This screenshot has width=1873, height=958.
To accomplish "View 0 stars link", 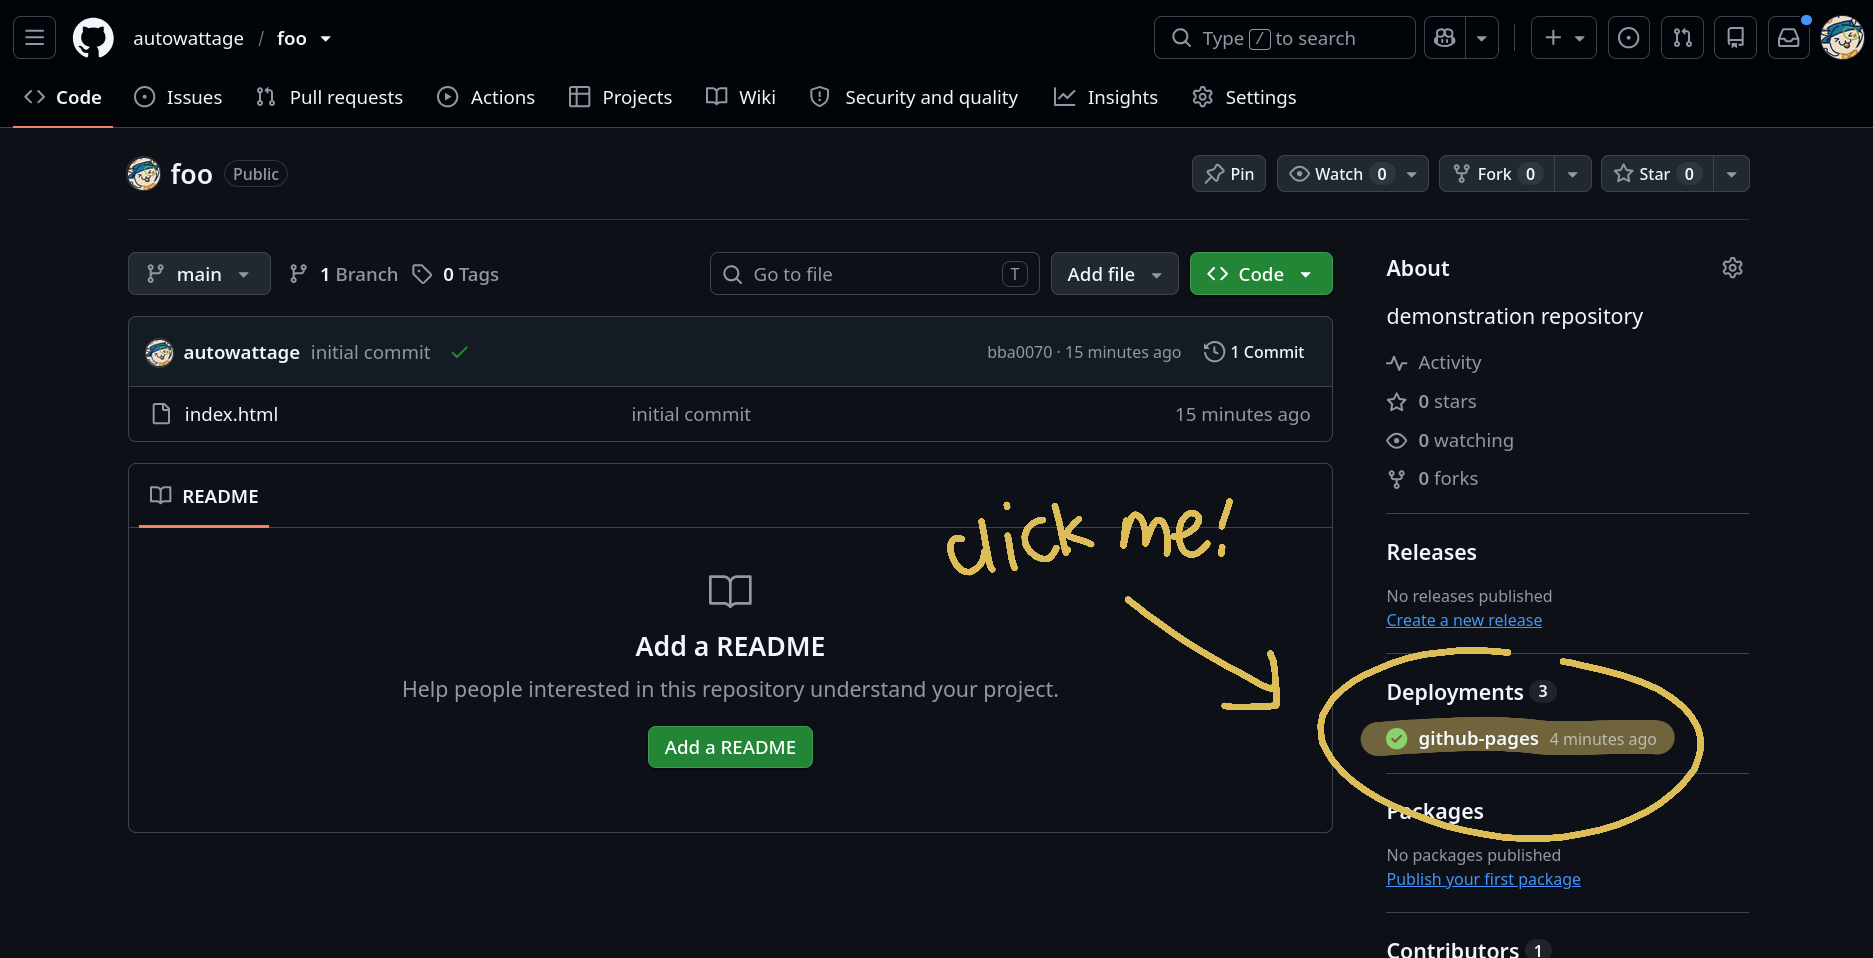I will click(x=1432, y=402).
